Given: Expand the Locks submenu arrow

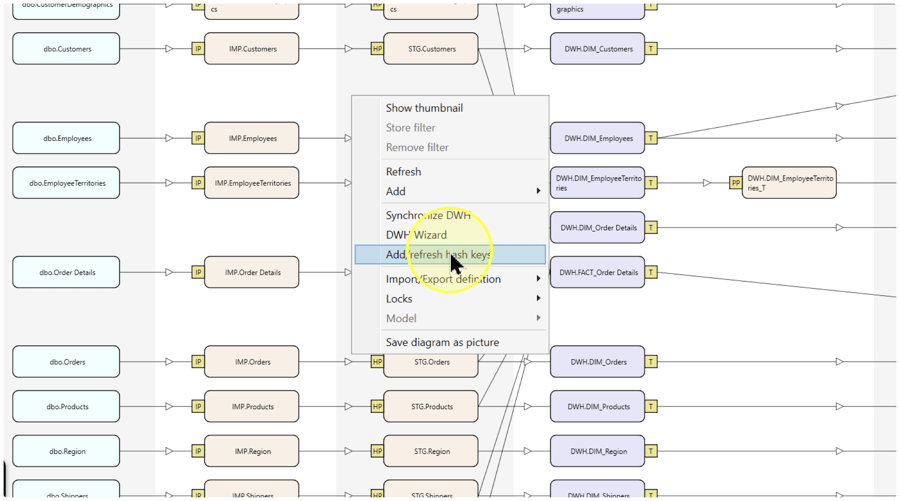Looking at the screenshot, I should coord(538,298).
